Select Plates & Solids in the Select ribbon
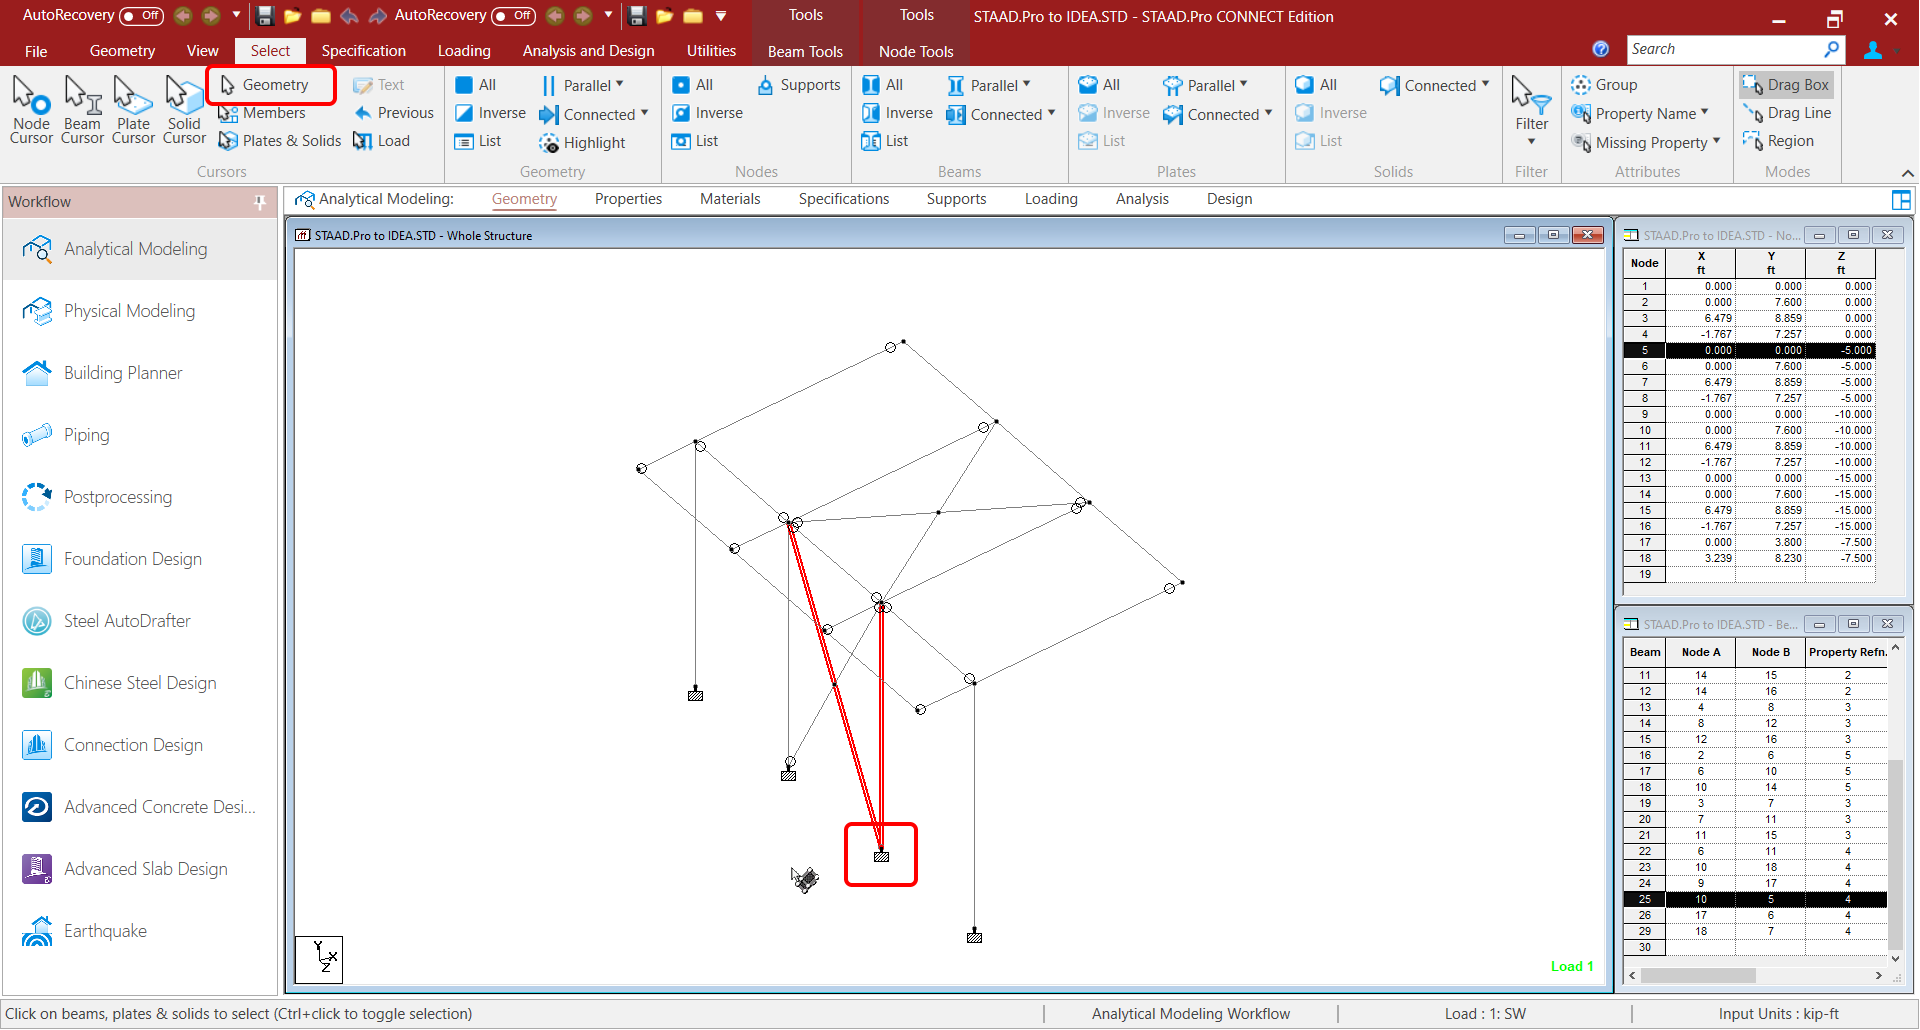 pos(279,141)
